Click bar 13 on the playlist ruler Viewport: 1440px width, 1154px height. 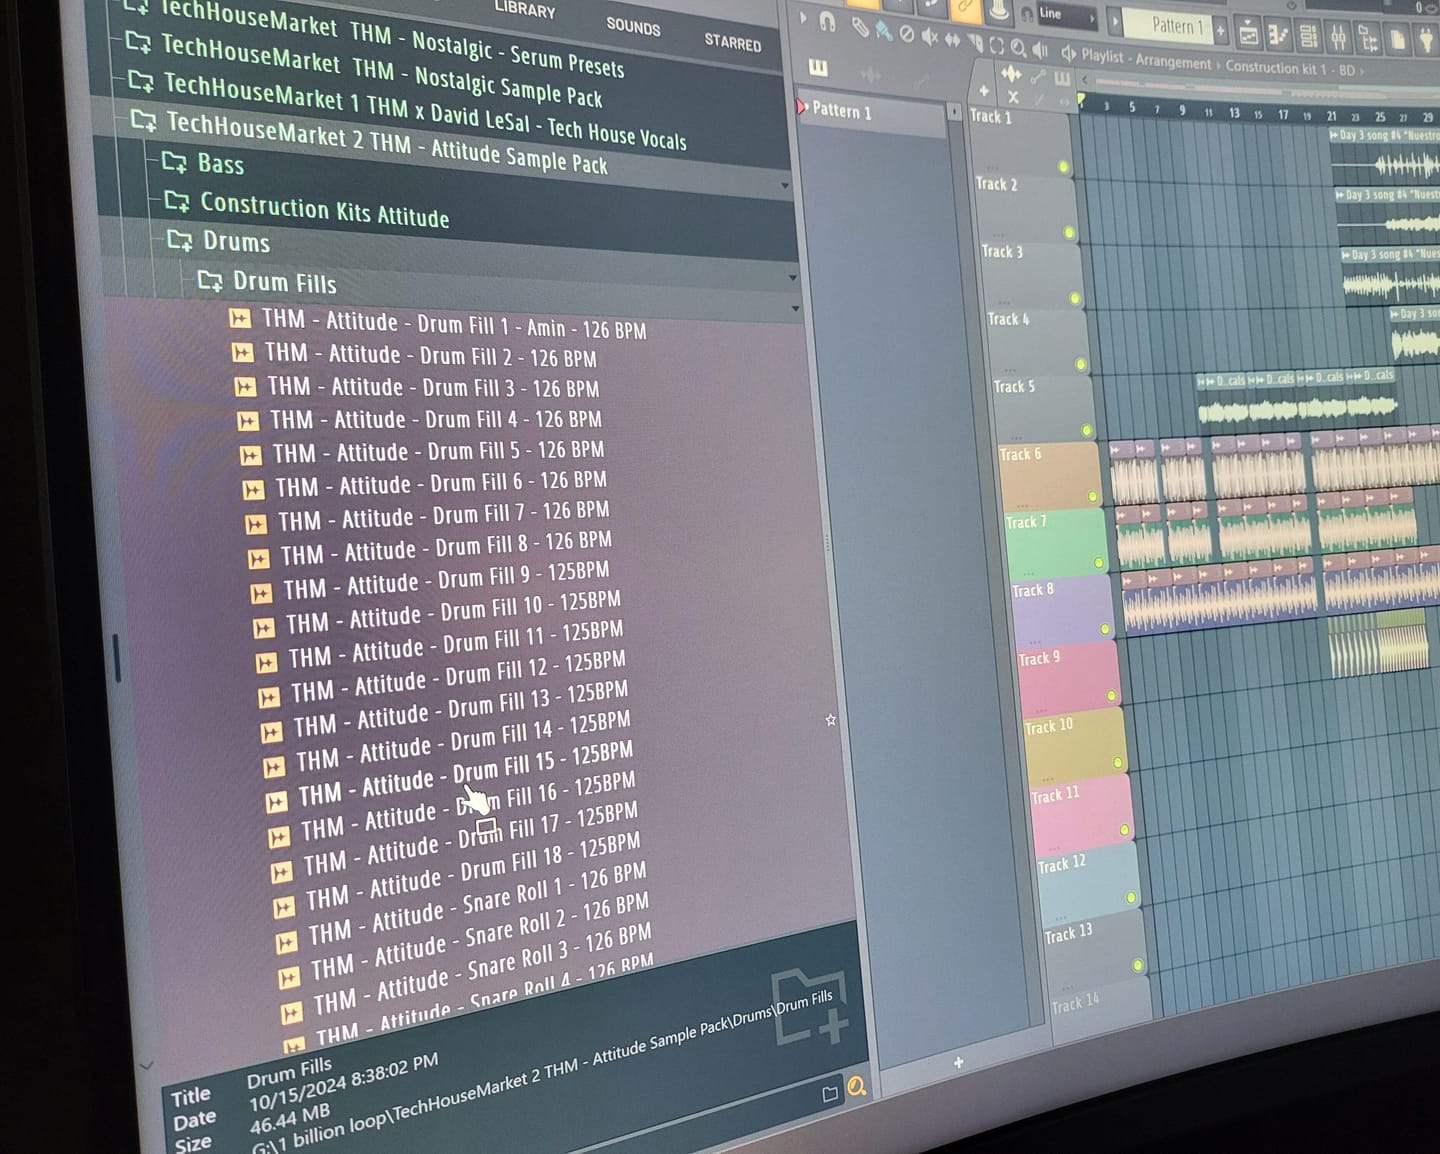tap(1234, 112)
